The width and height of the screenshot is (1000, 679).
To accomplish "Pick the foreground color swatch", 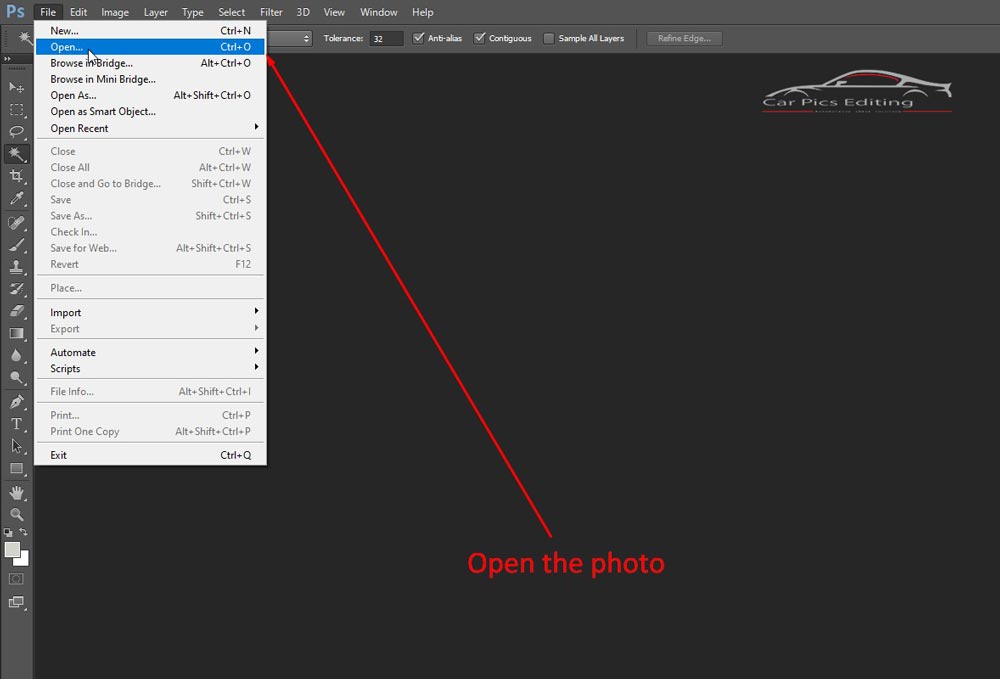I will pos(12,550).
